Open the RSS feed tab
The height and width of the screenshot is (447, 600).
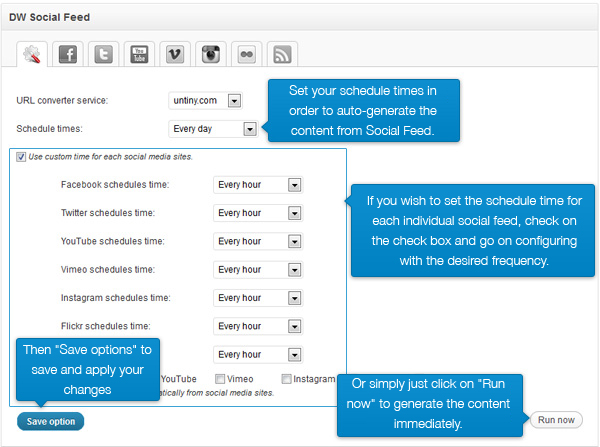coord(282,54)
